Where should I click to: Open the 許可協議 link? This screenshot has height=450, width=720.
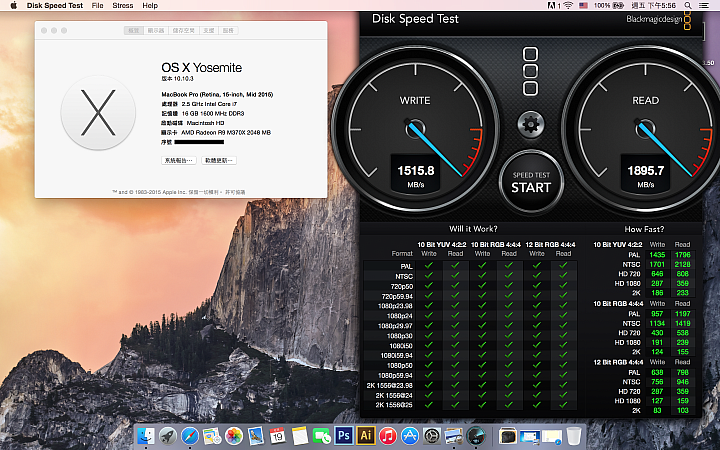235,192
